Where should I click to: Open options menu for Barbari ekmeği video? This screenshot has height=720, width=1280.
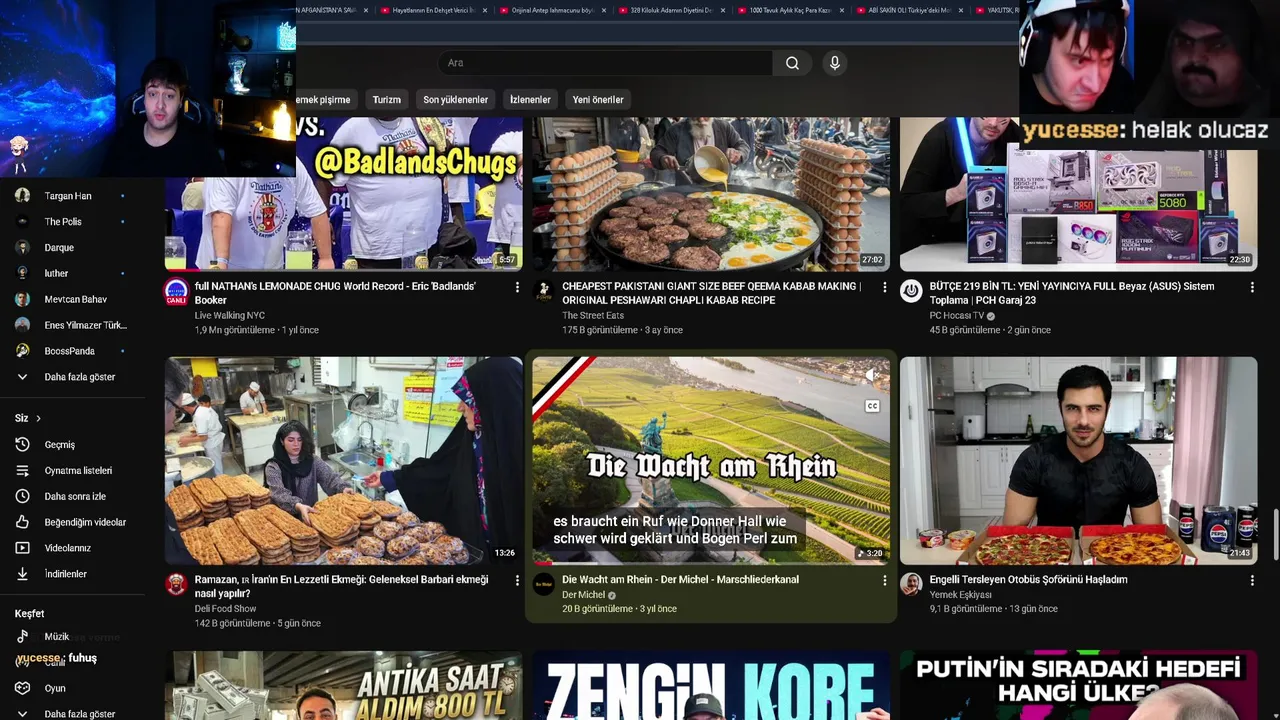[517, 580]
